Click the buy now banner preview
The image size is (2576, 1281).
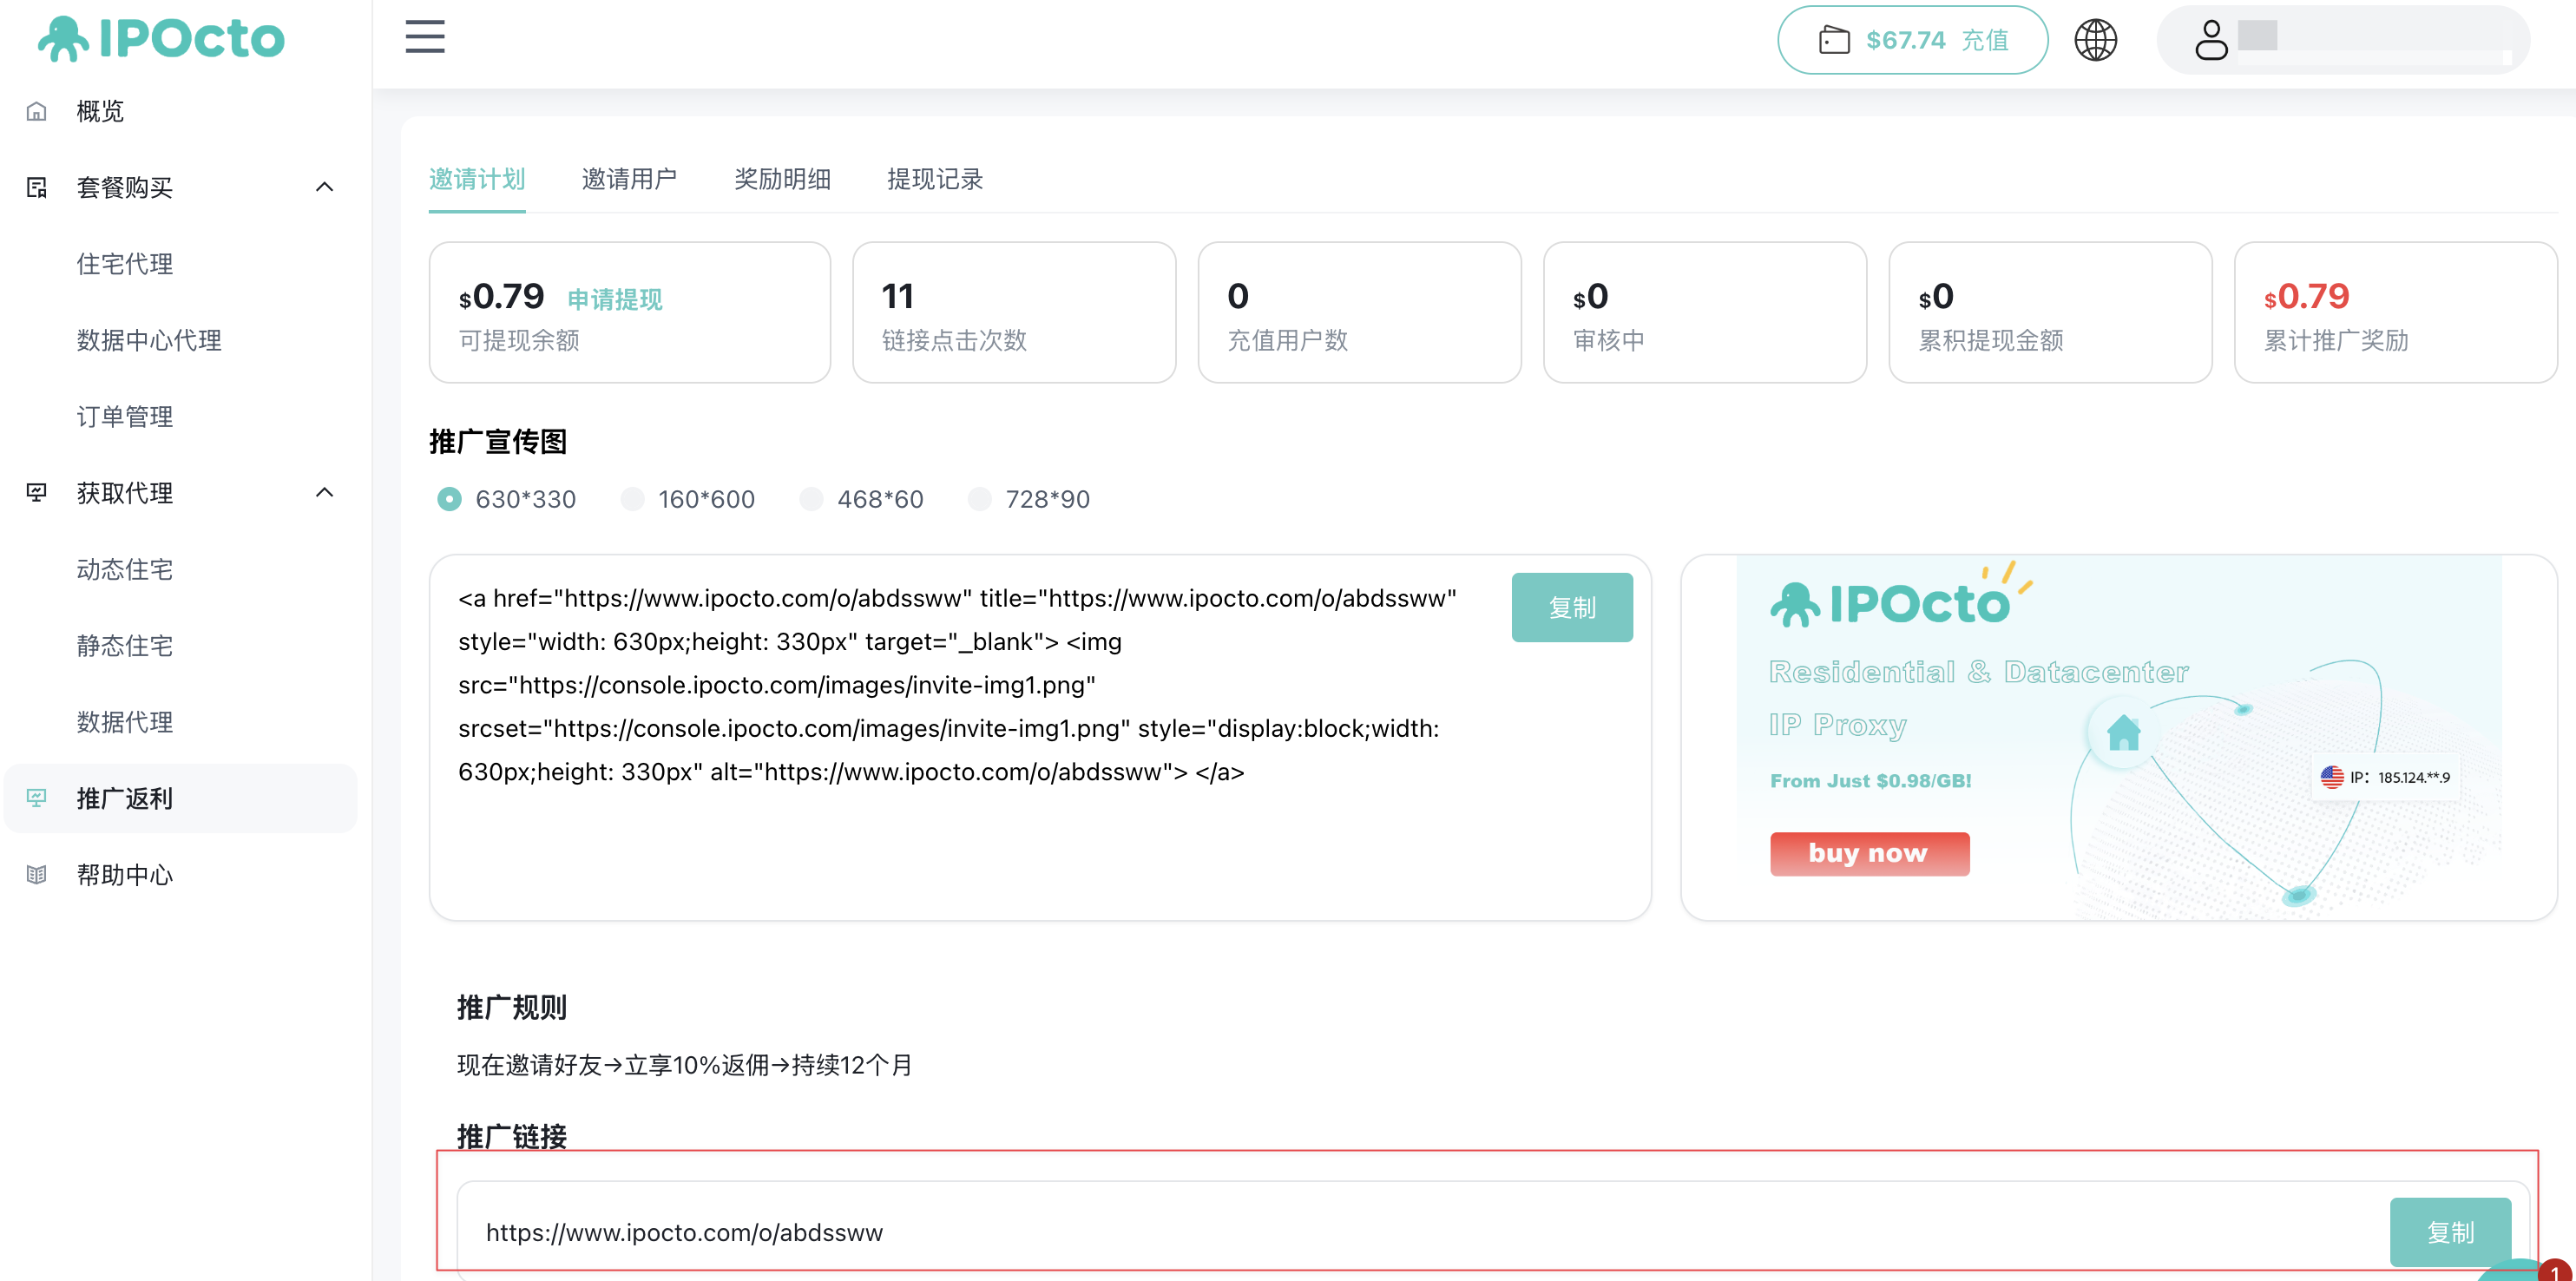point(1868,853)
